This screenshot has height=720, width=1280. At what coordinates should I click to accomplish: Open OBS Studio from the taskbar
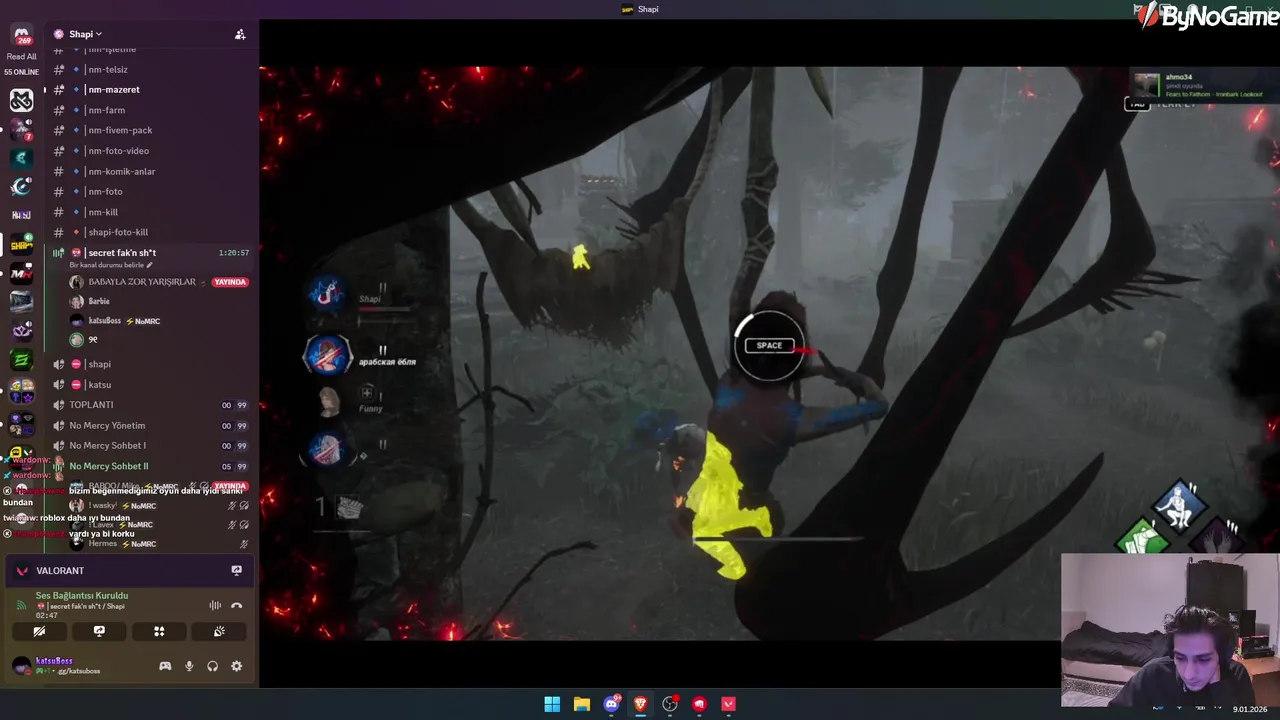[x=670, y=704]
